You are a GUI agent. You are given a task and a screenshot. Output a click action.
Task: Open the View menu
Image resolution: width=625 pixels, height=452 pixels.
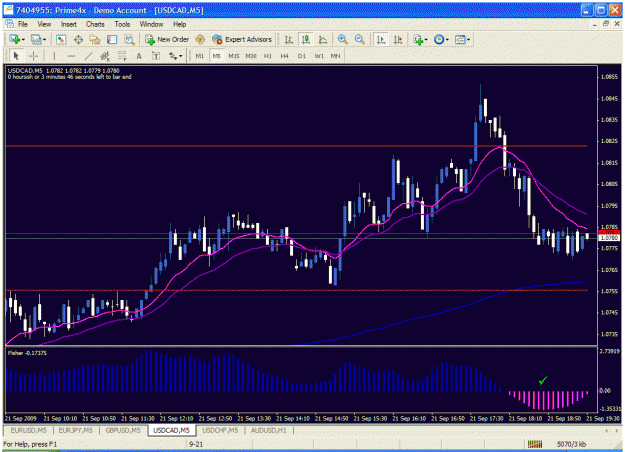tap(44, 24)
